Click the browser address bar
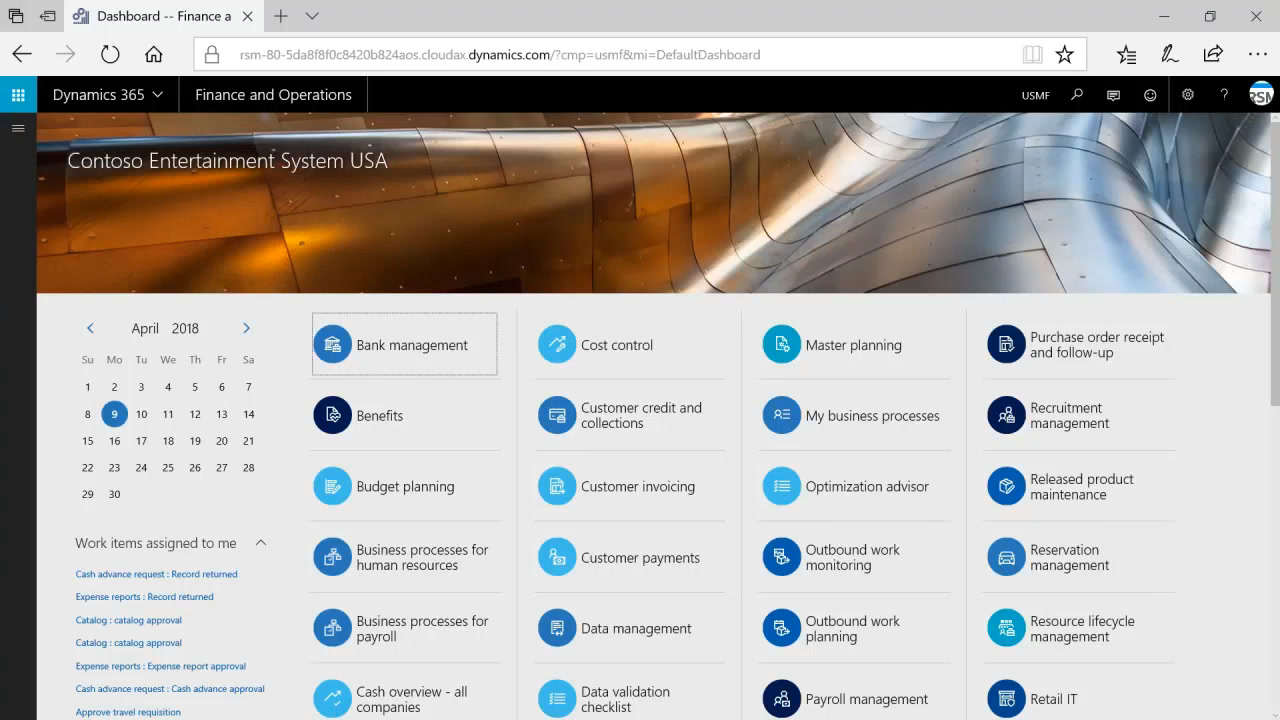This screenshot has width=1280, height=720. click(640, 55)
